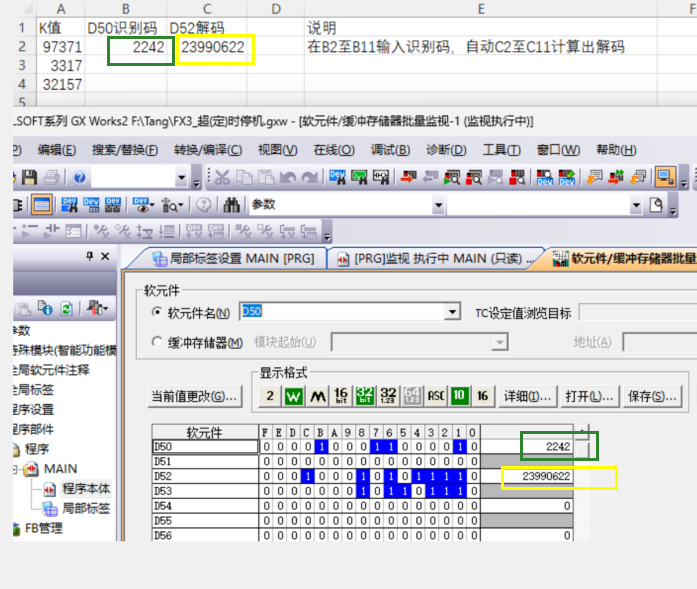Select 32-bit integer display format
Image resolution: width=697 pixels, height=589 pixels.
(364, 396)
